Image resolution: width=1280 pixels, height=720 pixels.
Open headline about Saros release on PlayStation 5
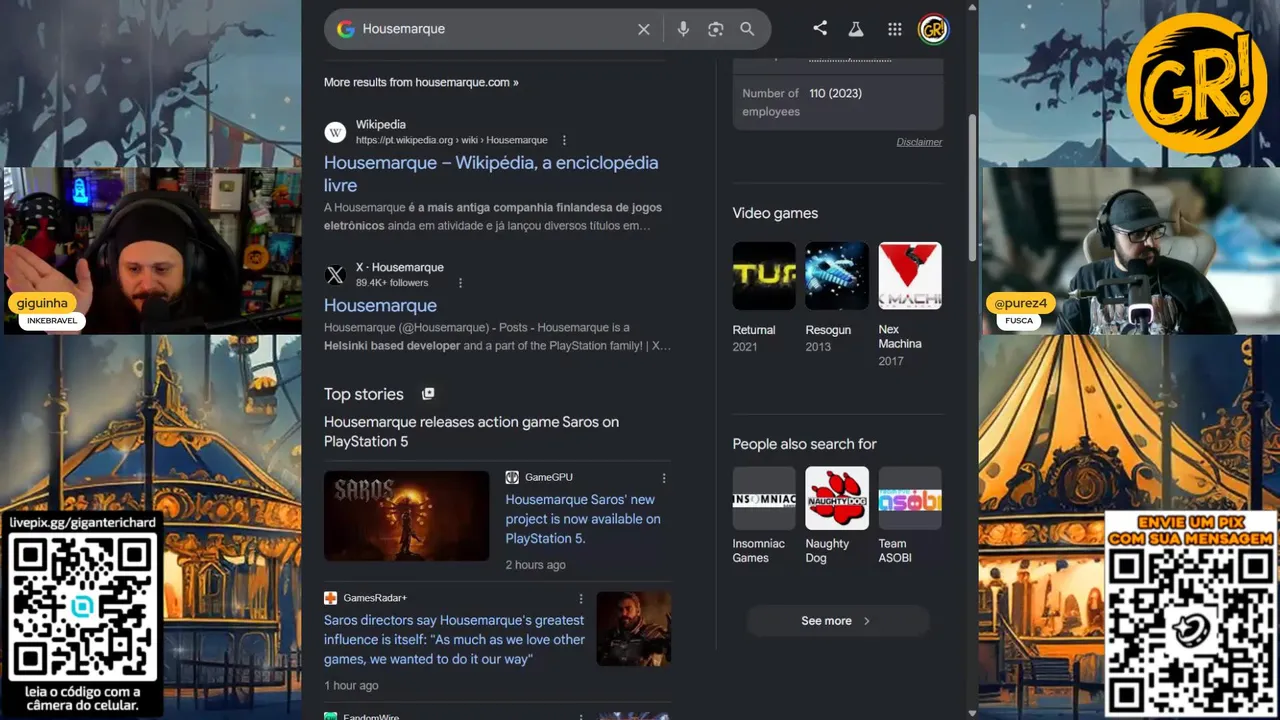point(471,431)
